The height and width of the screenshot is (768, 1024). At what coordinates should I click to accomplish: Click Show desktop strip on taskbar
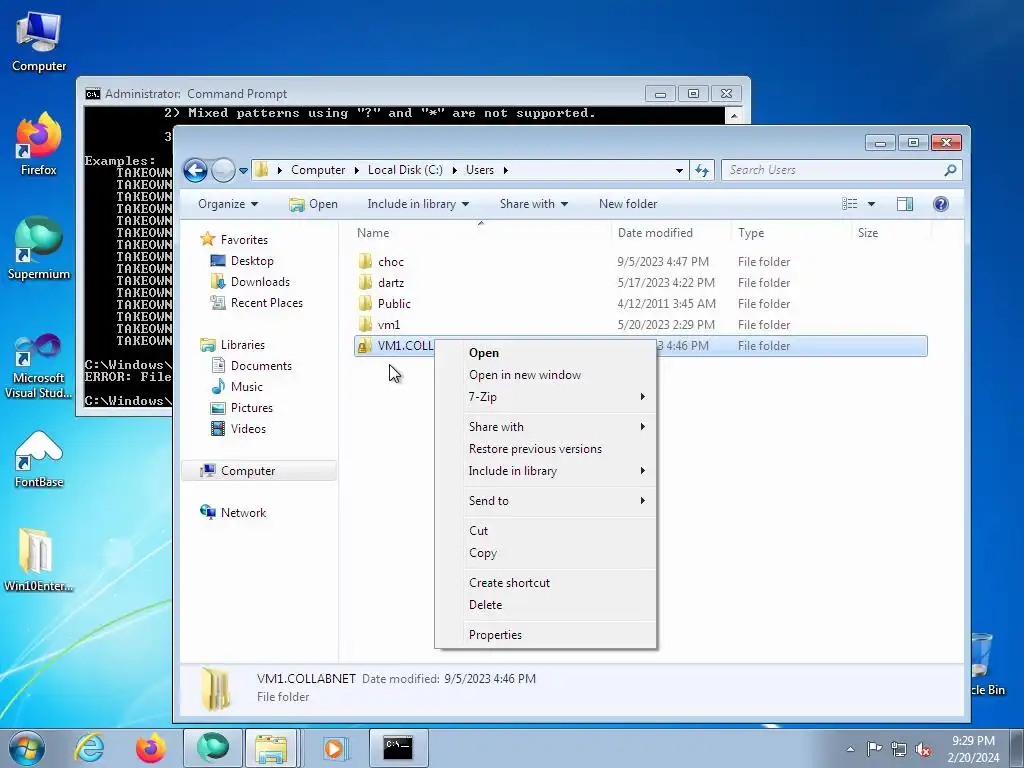[x=1017, y=748]
